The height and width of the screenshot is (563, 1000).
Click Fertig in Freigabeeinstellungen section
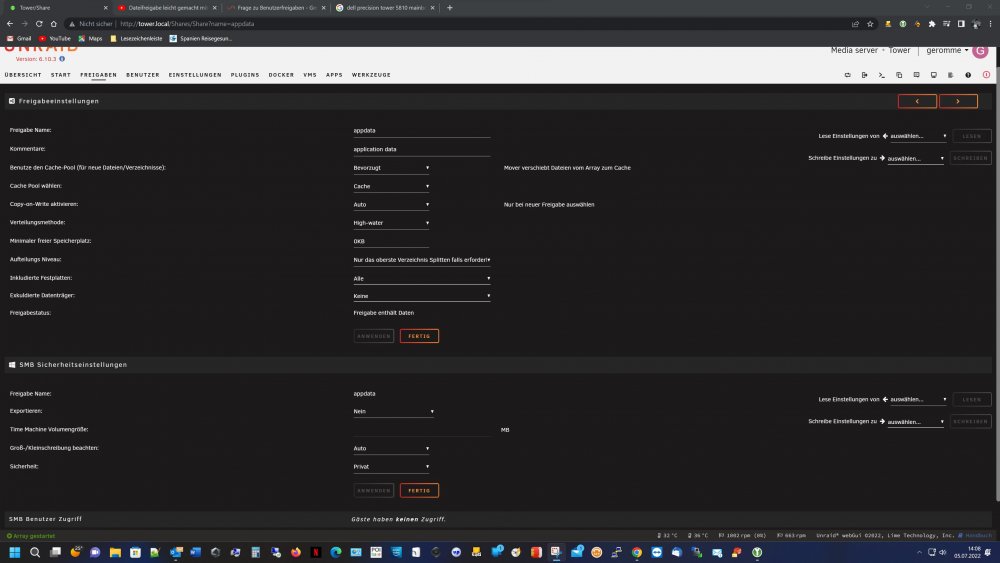pos(419,336)
